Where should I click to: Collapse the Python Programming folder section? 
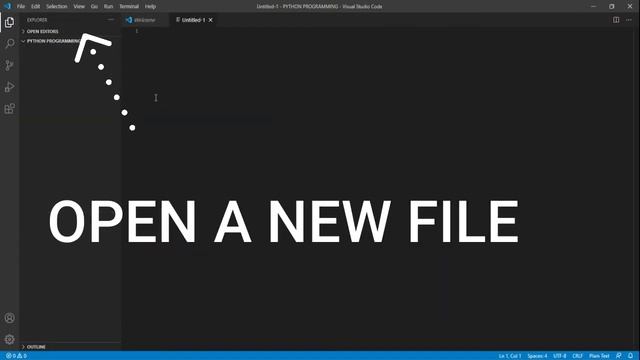click(54, 41)
